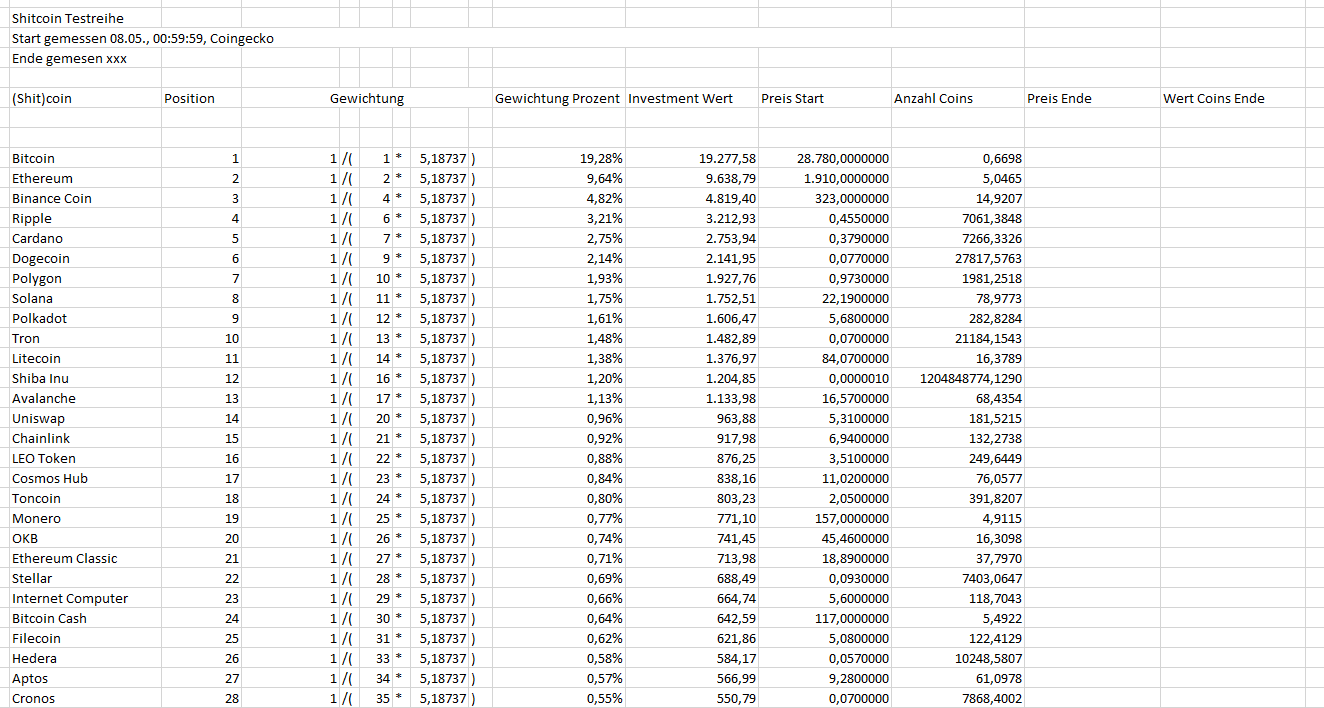Click the start price '0,9730000'
The height and width of the screenshot is (708, 1324).
[824, 278]
